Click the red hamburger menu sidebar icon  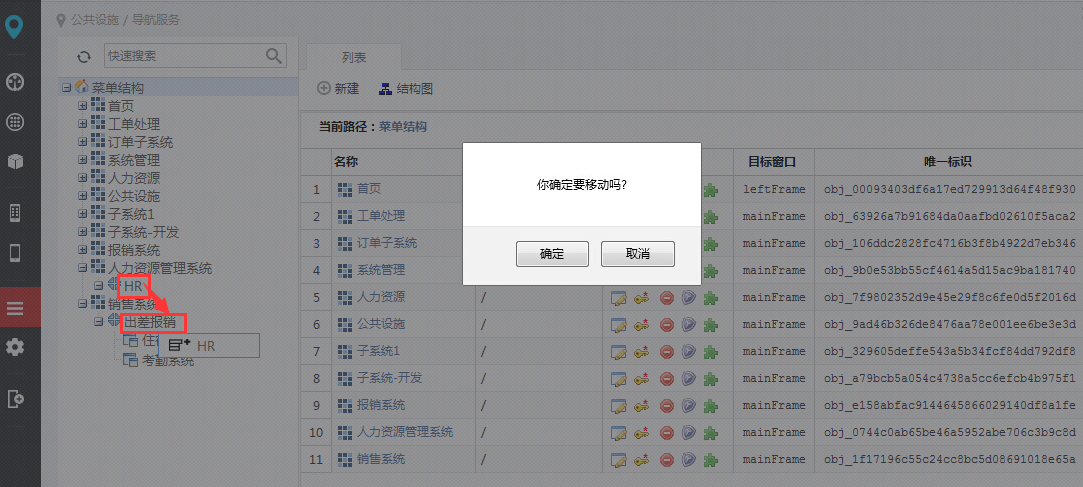[x=15, y=308]
